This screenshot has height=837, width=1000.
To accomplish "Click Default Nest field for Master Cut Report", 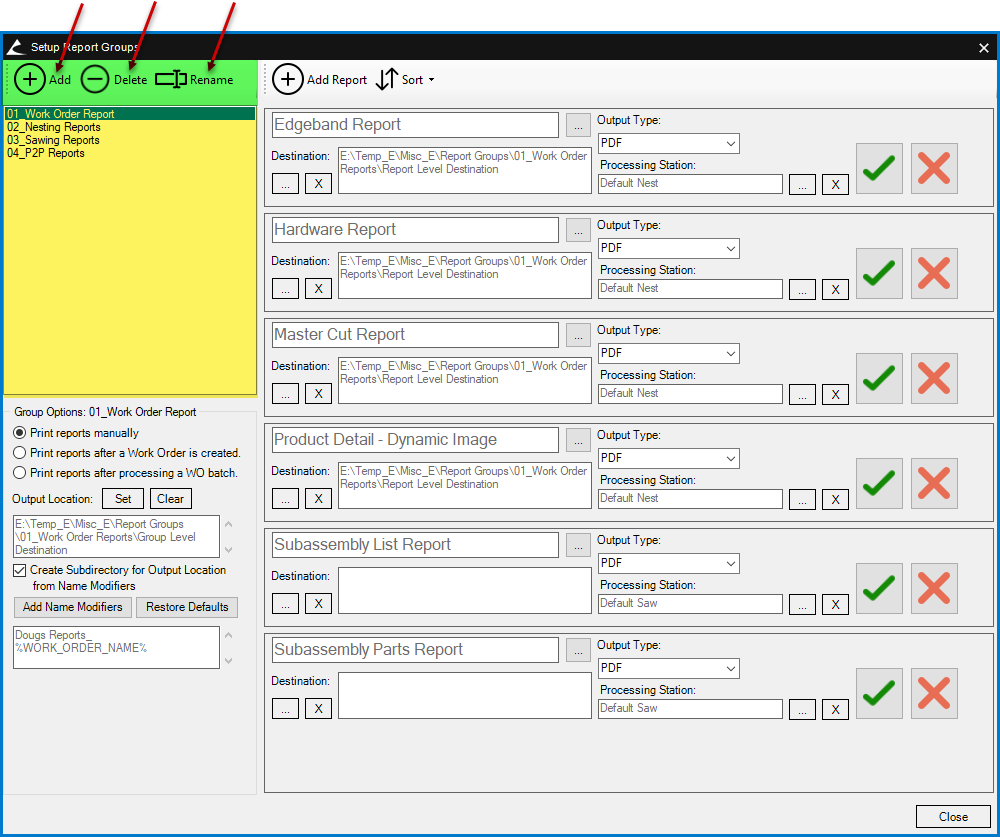I will (x=690, y=394).
